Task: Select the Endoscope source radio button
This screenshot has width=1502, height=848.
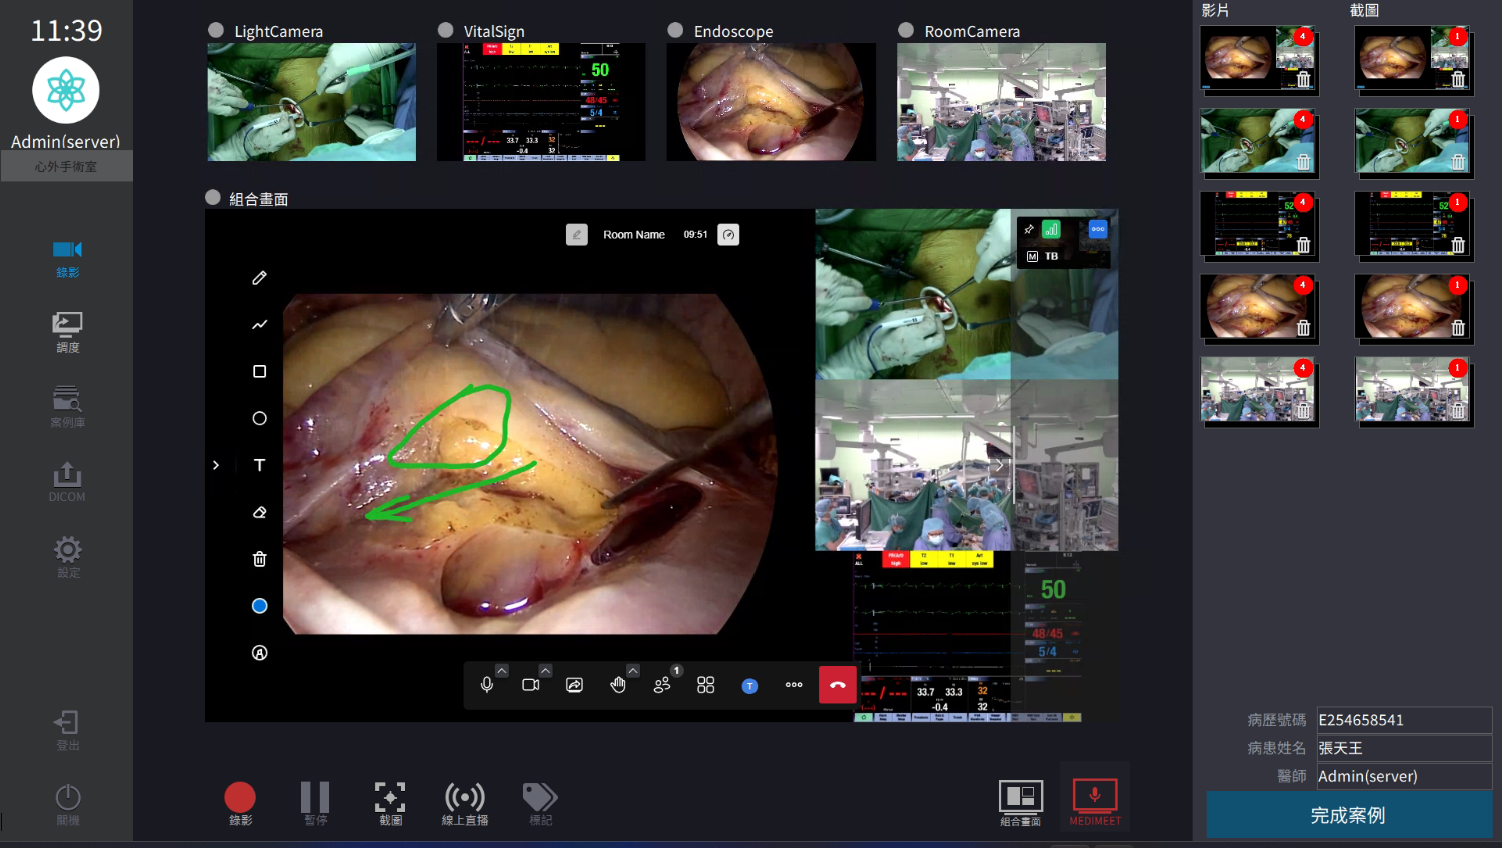Action: [676, 31]
